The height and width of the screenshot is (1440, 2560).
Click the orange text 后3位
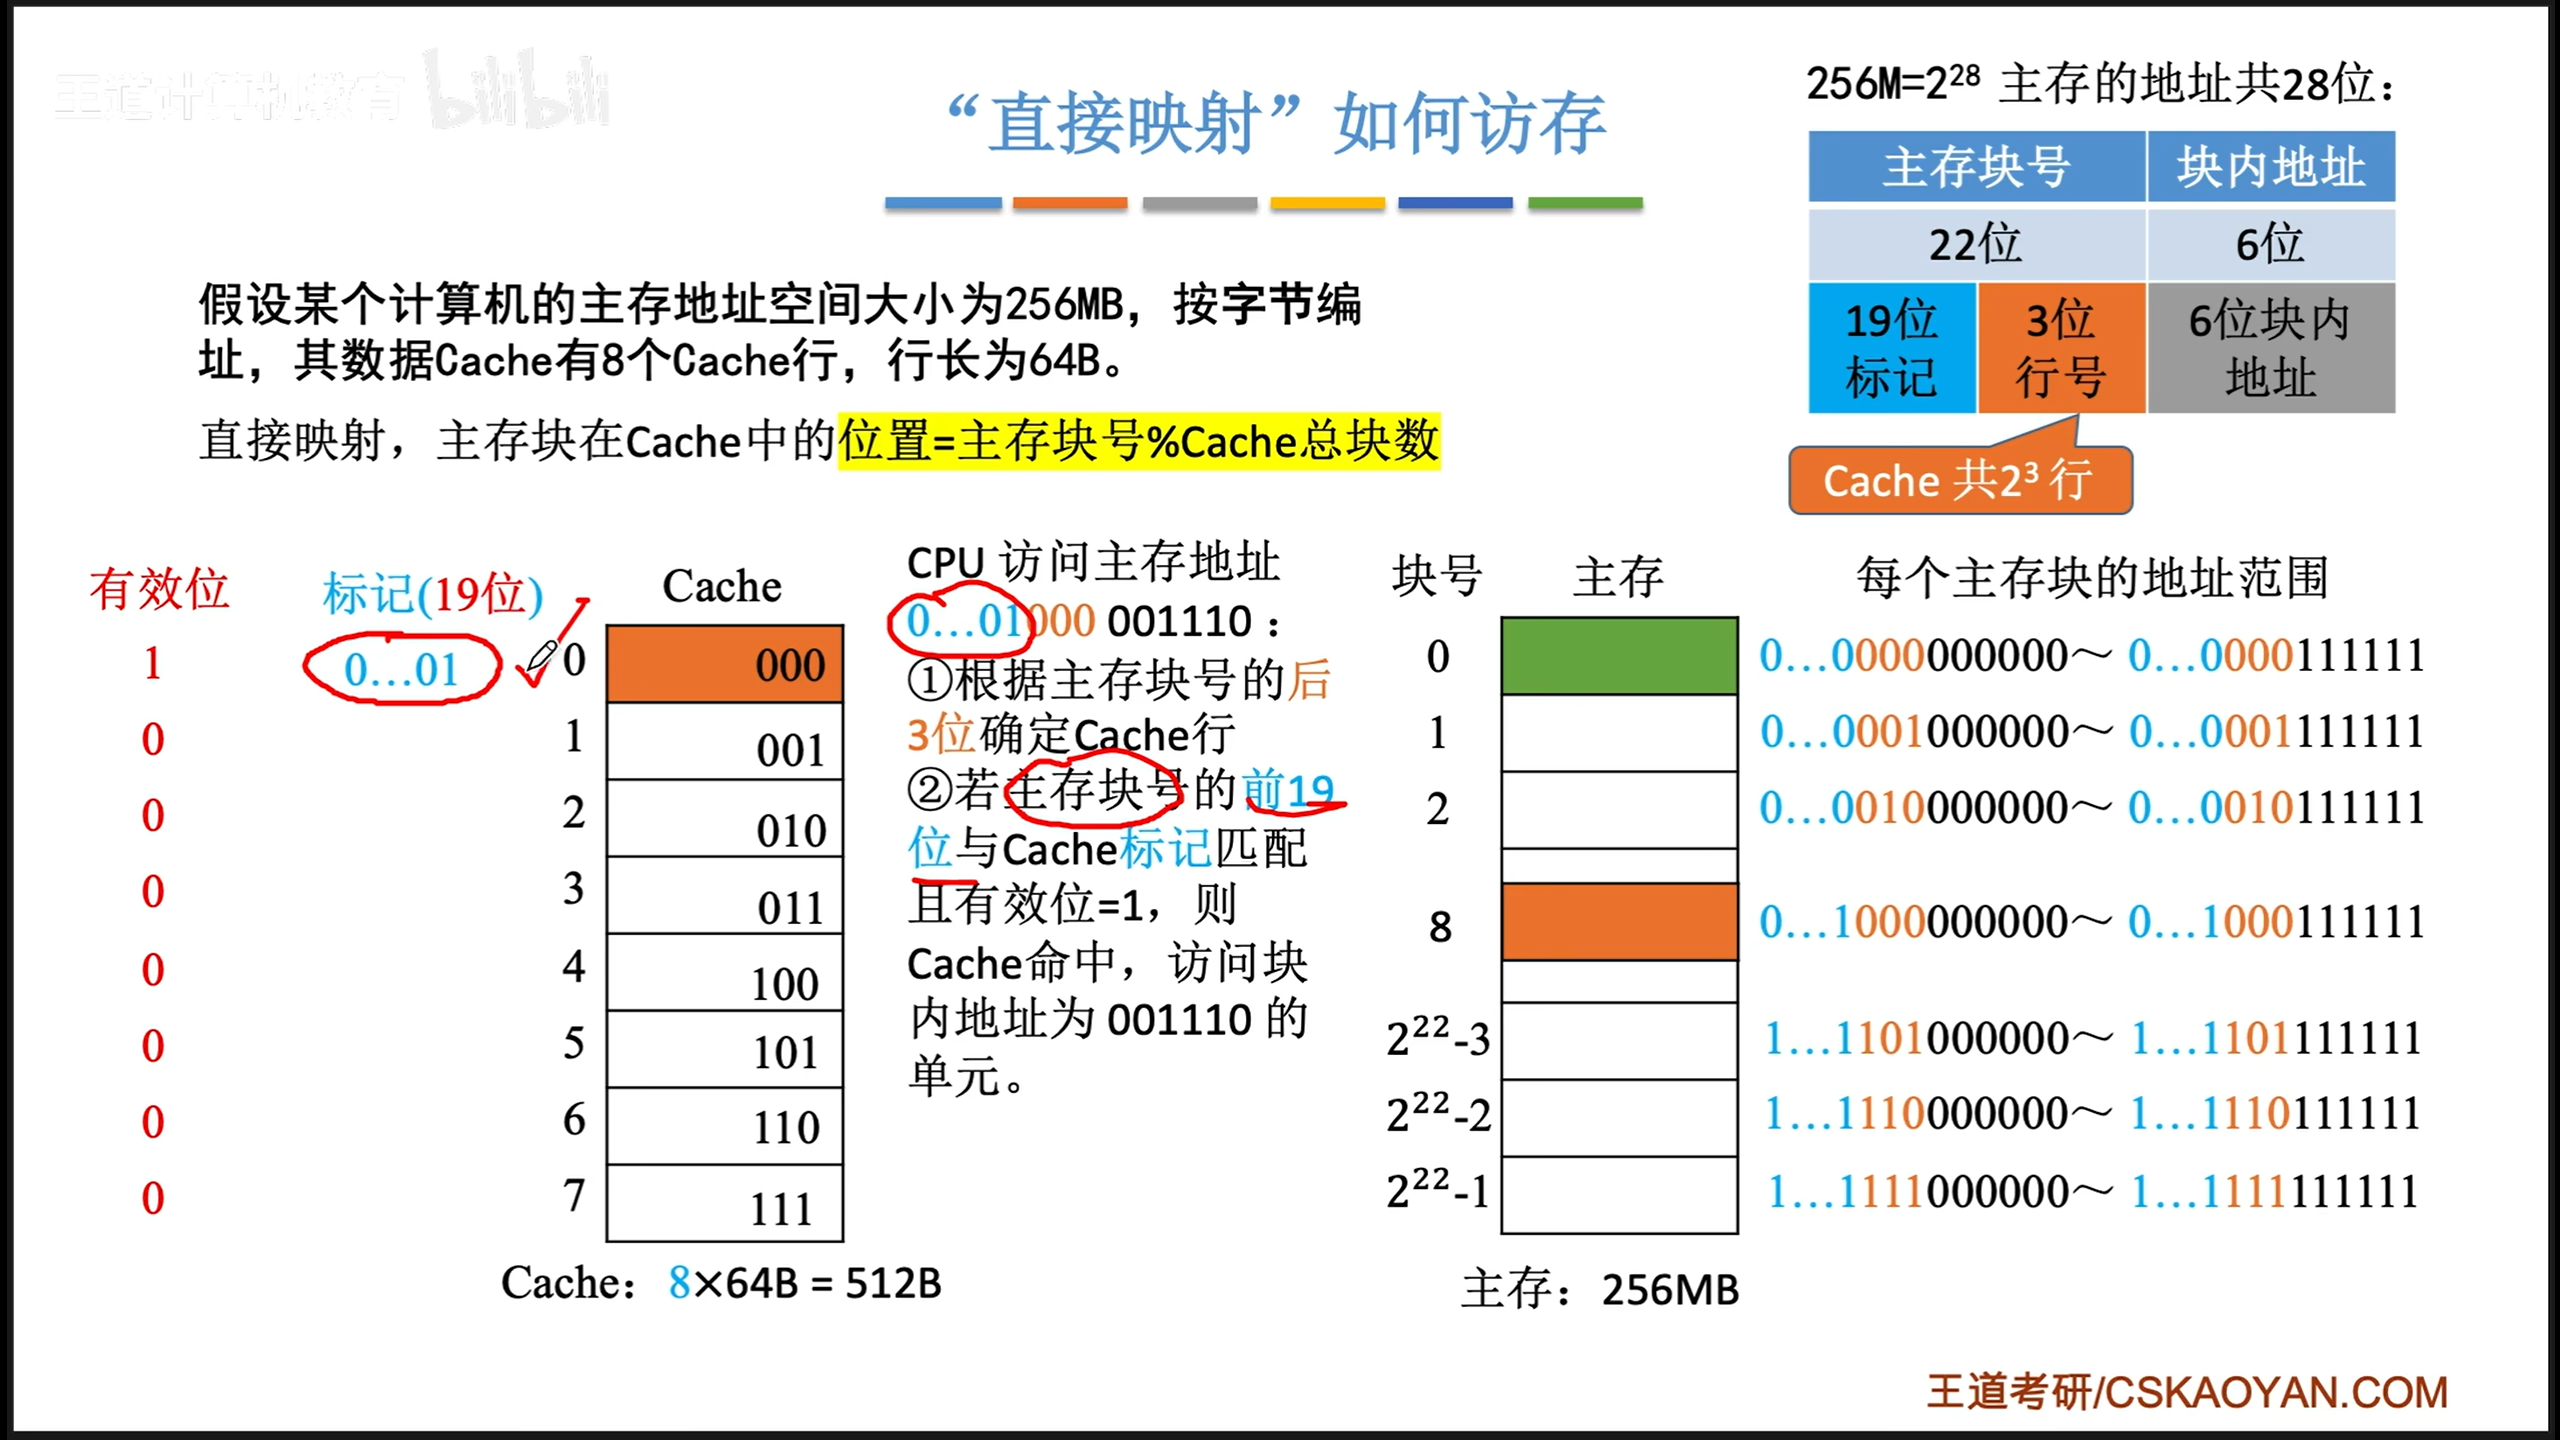tap(1120, 707)
